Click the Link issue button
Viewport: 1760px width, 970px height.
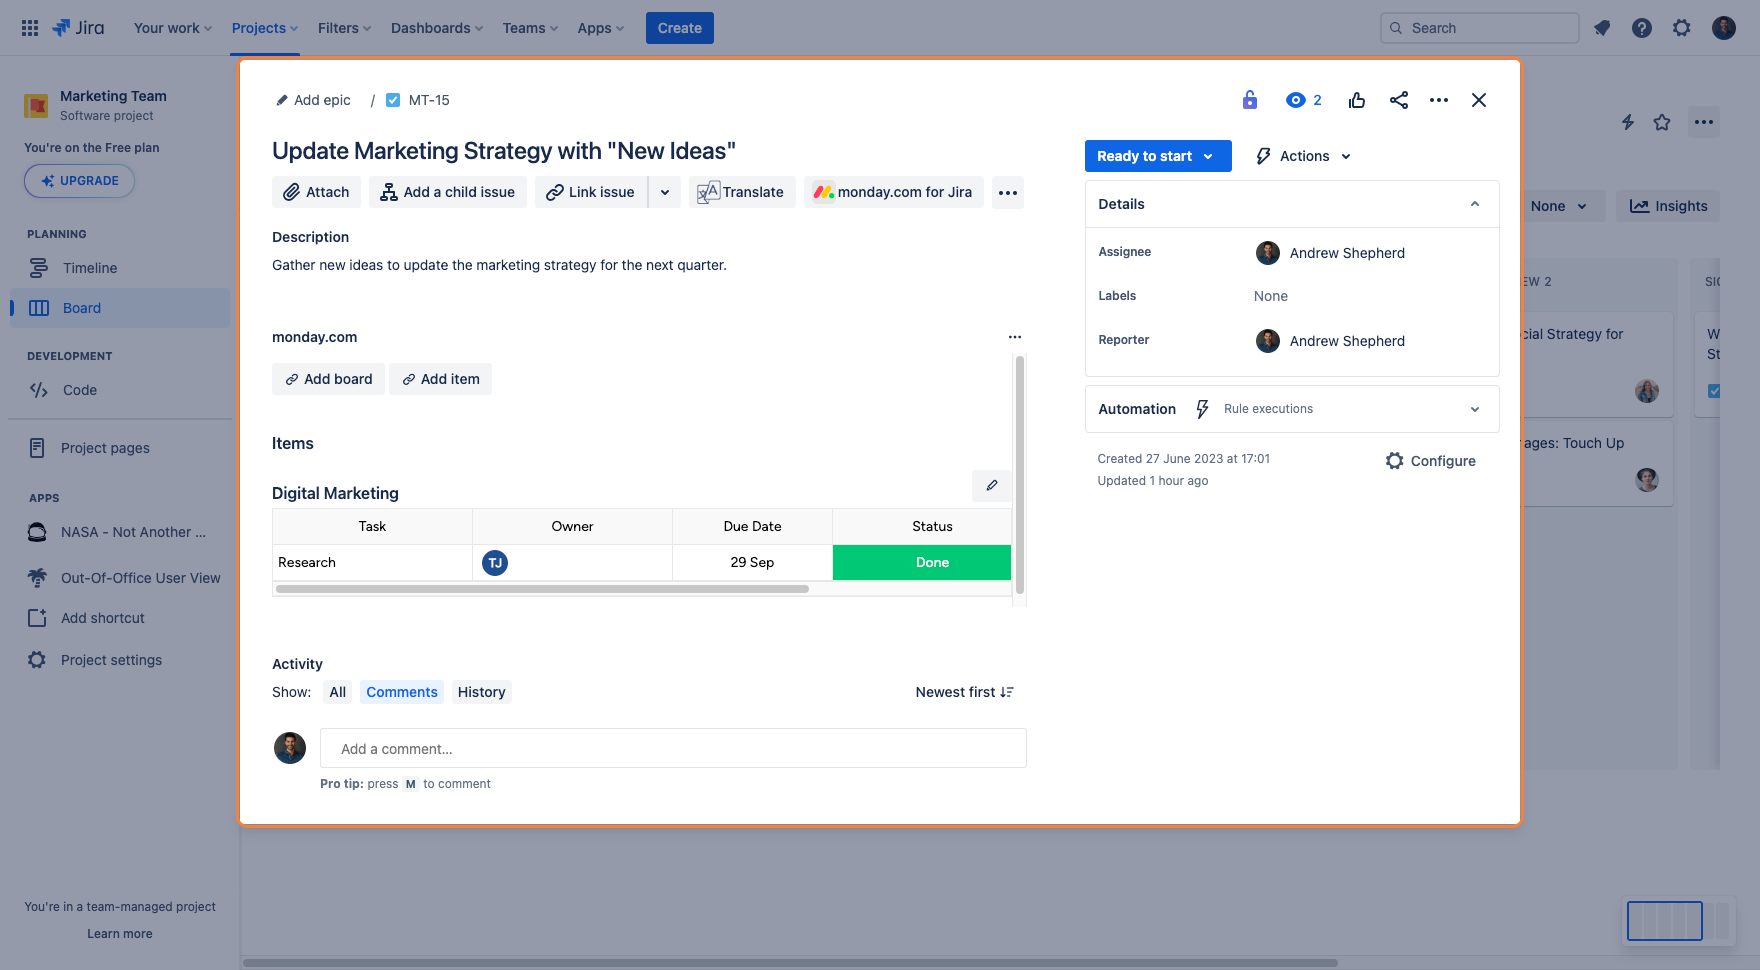click(591, 192)
